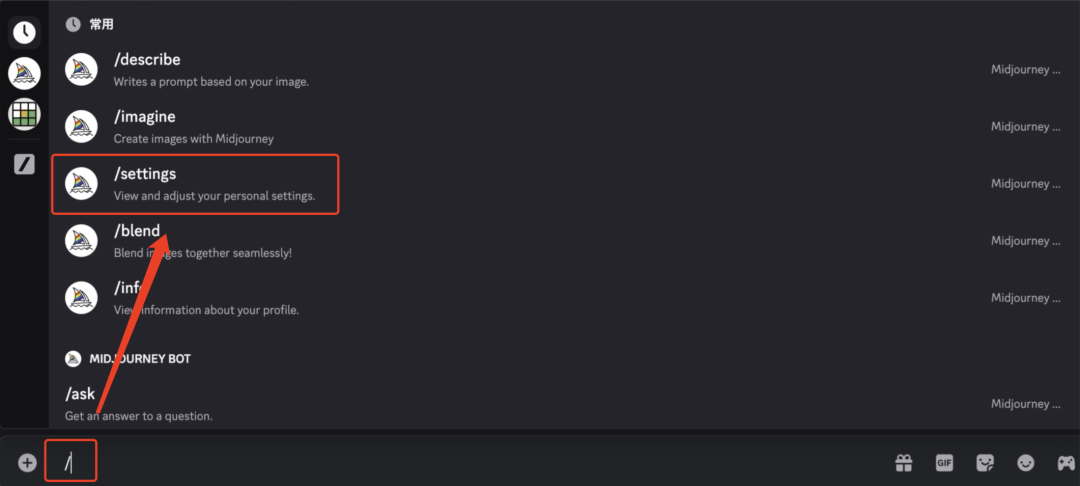This screenshot has height=486, width=1080.
Task: Open the GIF picker
Action: coord(944,463)
